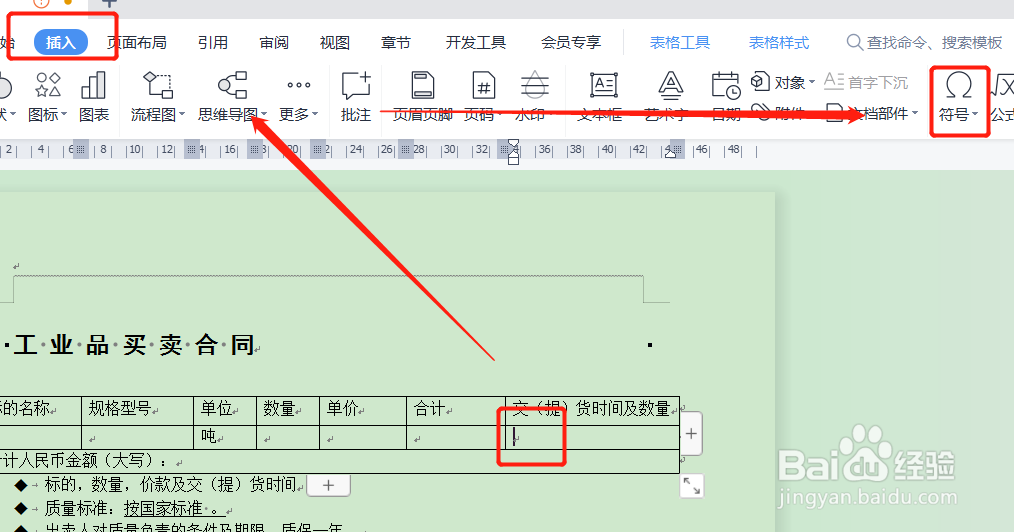Image resolution: width=1014 pixels, height=532 pixels.
Task: Click the 合计 header cell
Action: [x=456, y=409]
